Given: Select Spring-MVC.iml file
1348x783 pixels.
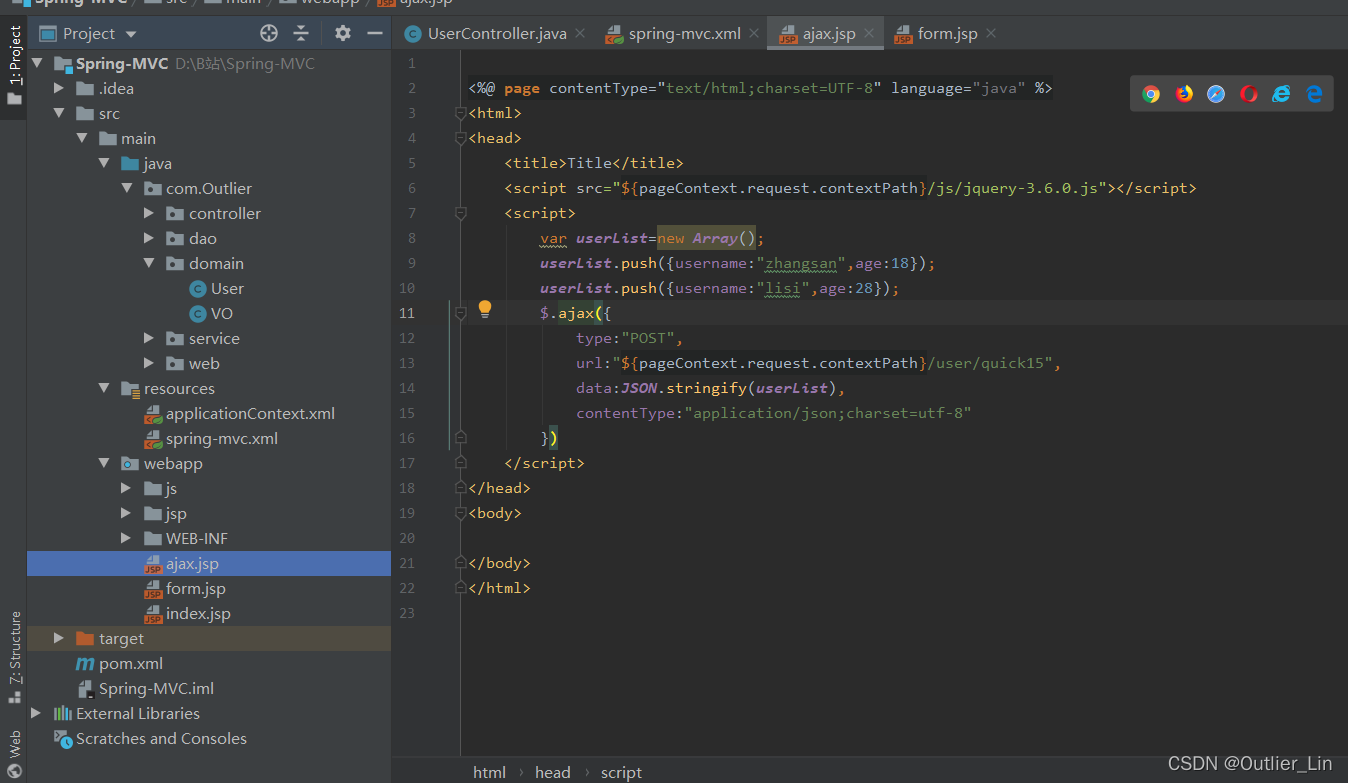Looking at the screenshot, I should point(146,689).
